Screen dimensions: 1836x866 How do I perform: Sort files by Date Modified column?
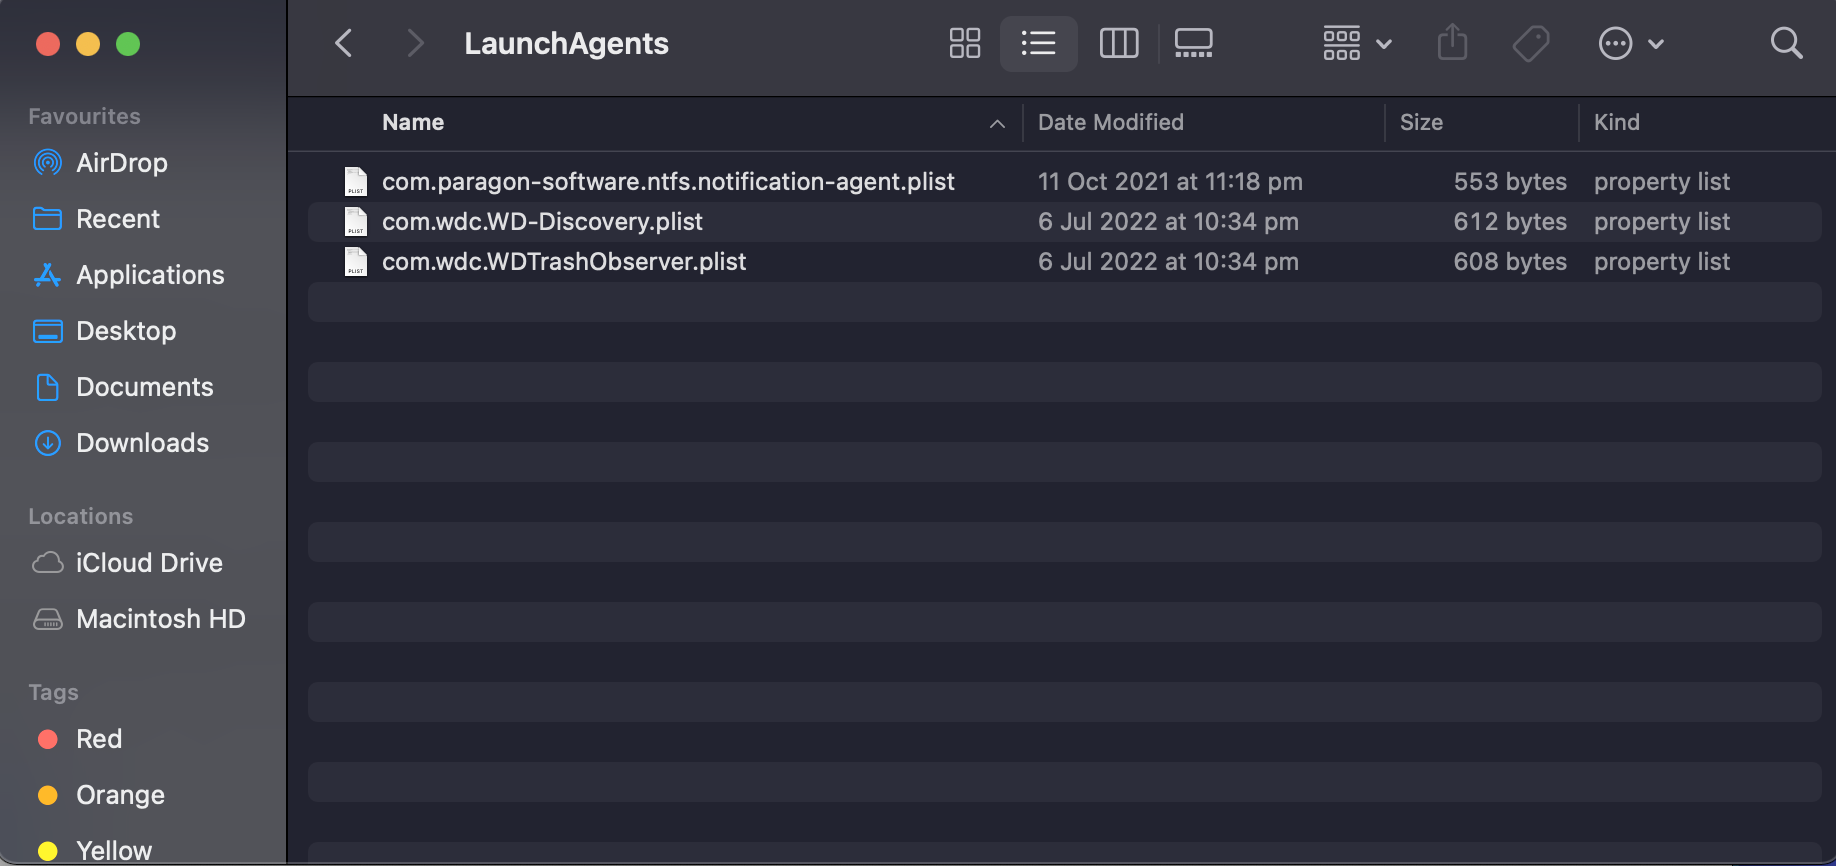(x=1110, y=122)
